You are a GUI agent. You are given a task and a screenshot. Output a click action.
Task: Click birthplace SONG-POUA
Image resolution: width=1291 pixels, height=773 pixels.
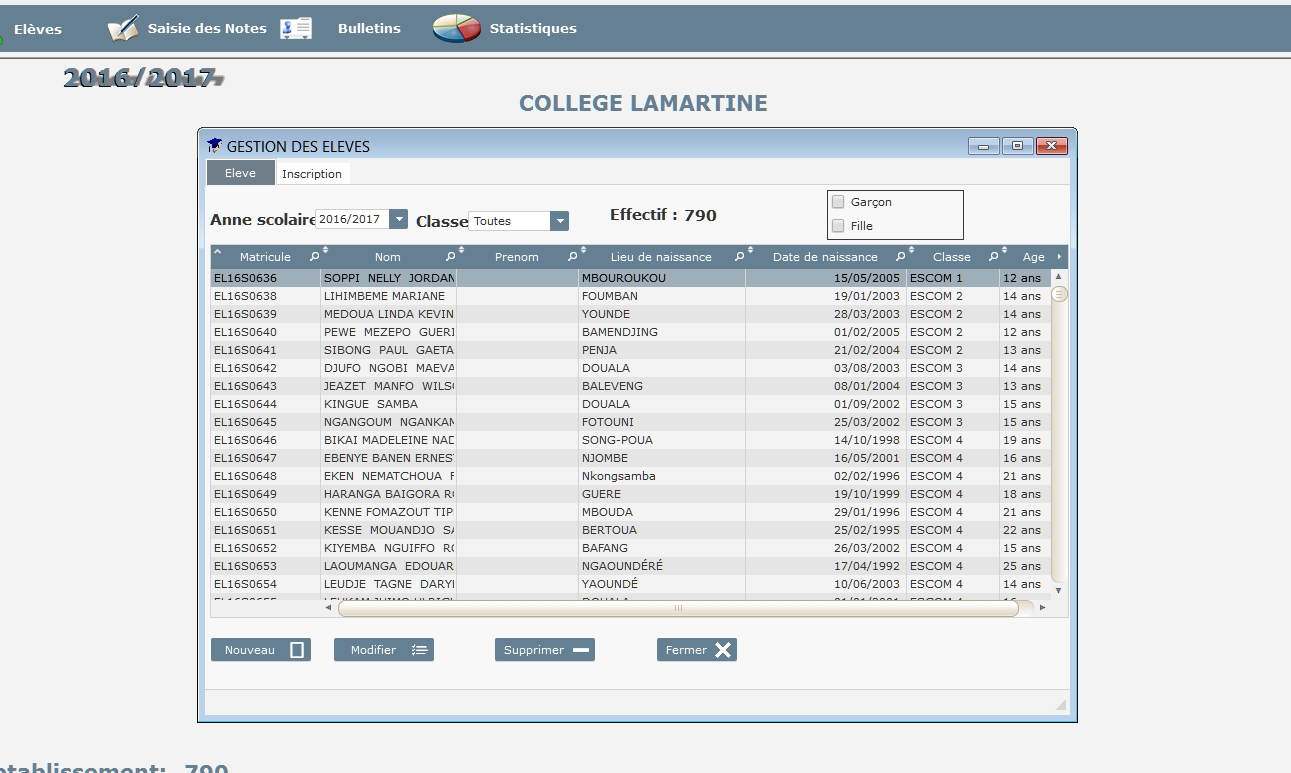pos(617,440)
